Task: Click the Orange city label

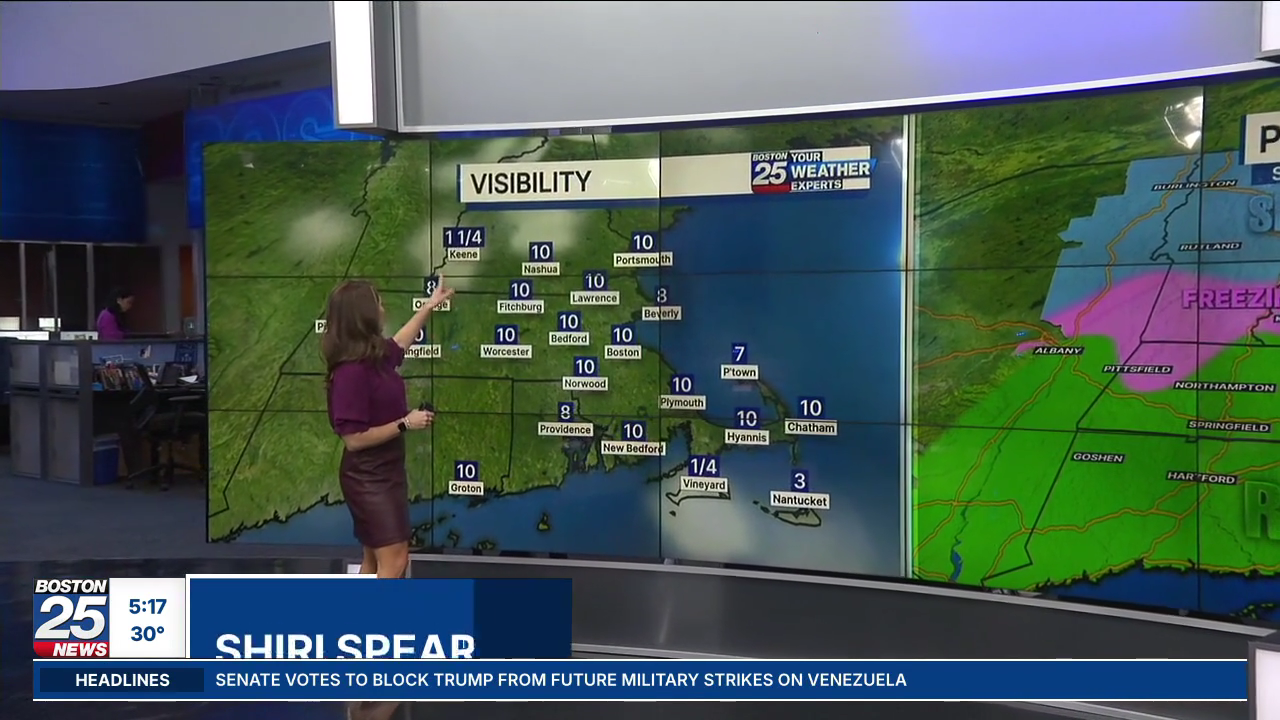Action: click(x=431, y=305)
